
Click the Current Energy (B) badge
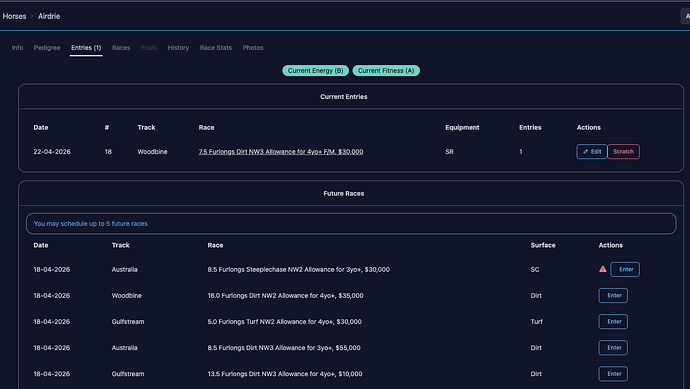pos(316,70)
